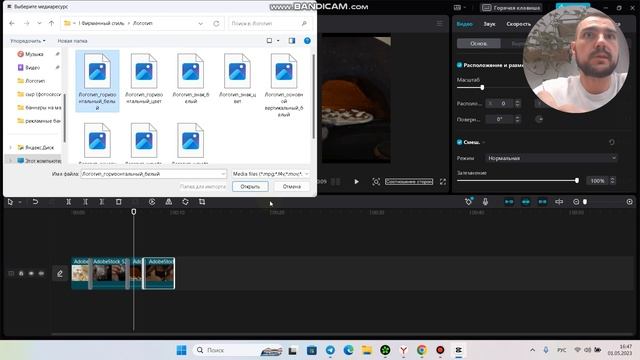Viewport: 640px width, 360px height.
Task: Select file Логотип_знак_белый
Action: pyautogui.click(x=191, y=79)
